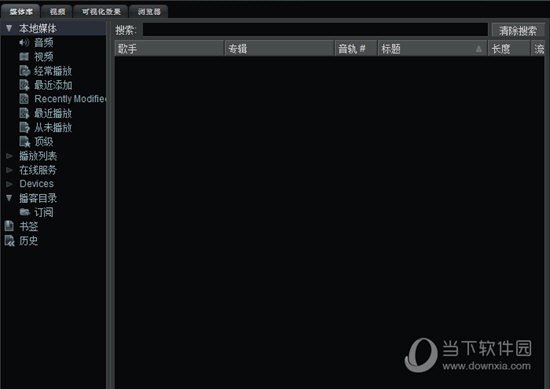Click the 书签 bookmark icon
The image size is (550, 389).
pos(9,226)
